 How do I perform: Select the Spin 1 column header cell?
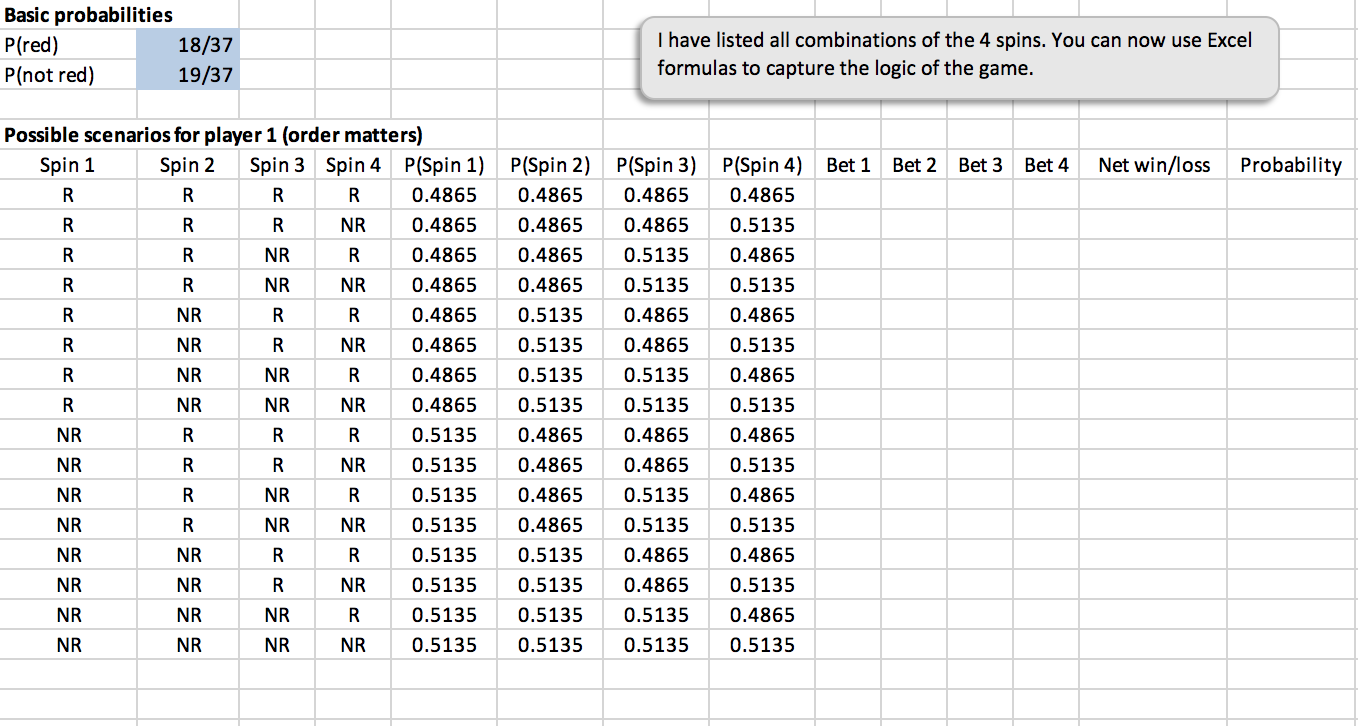pyautogui.click(x=67, y=164)
